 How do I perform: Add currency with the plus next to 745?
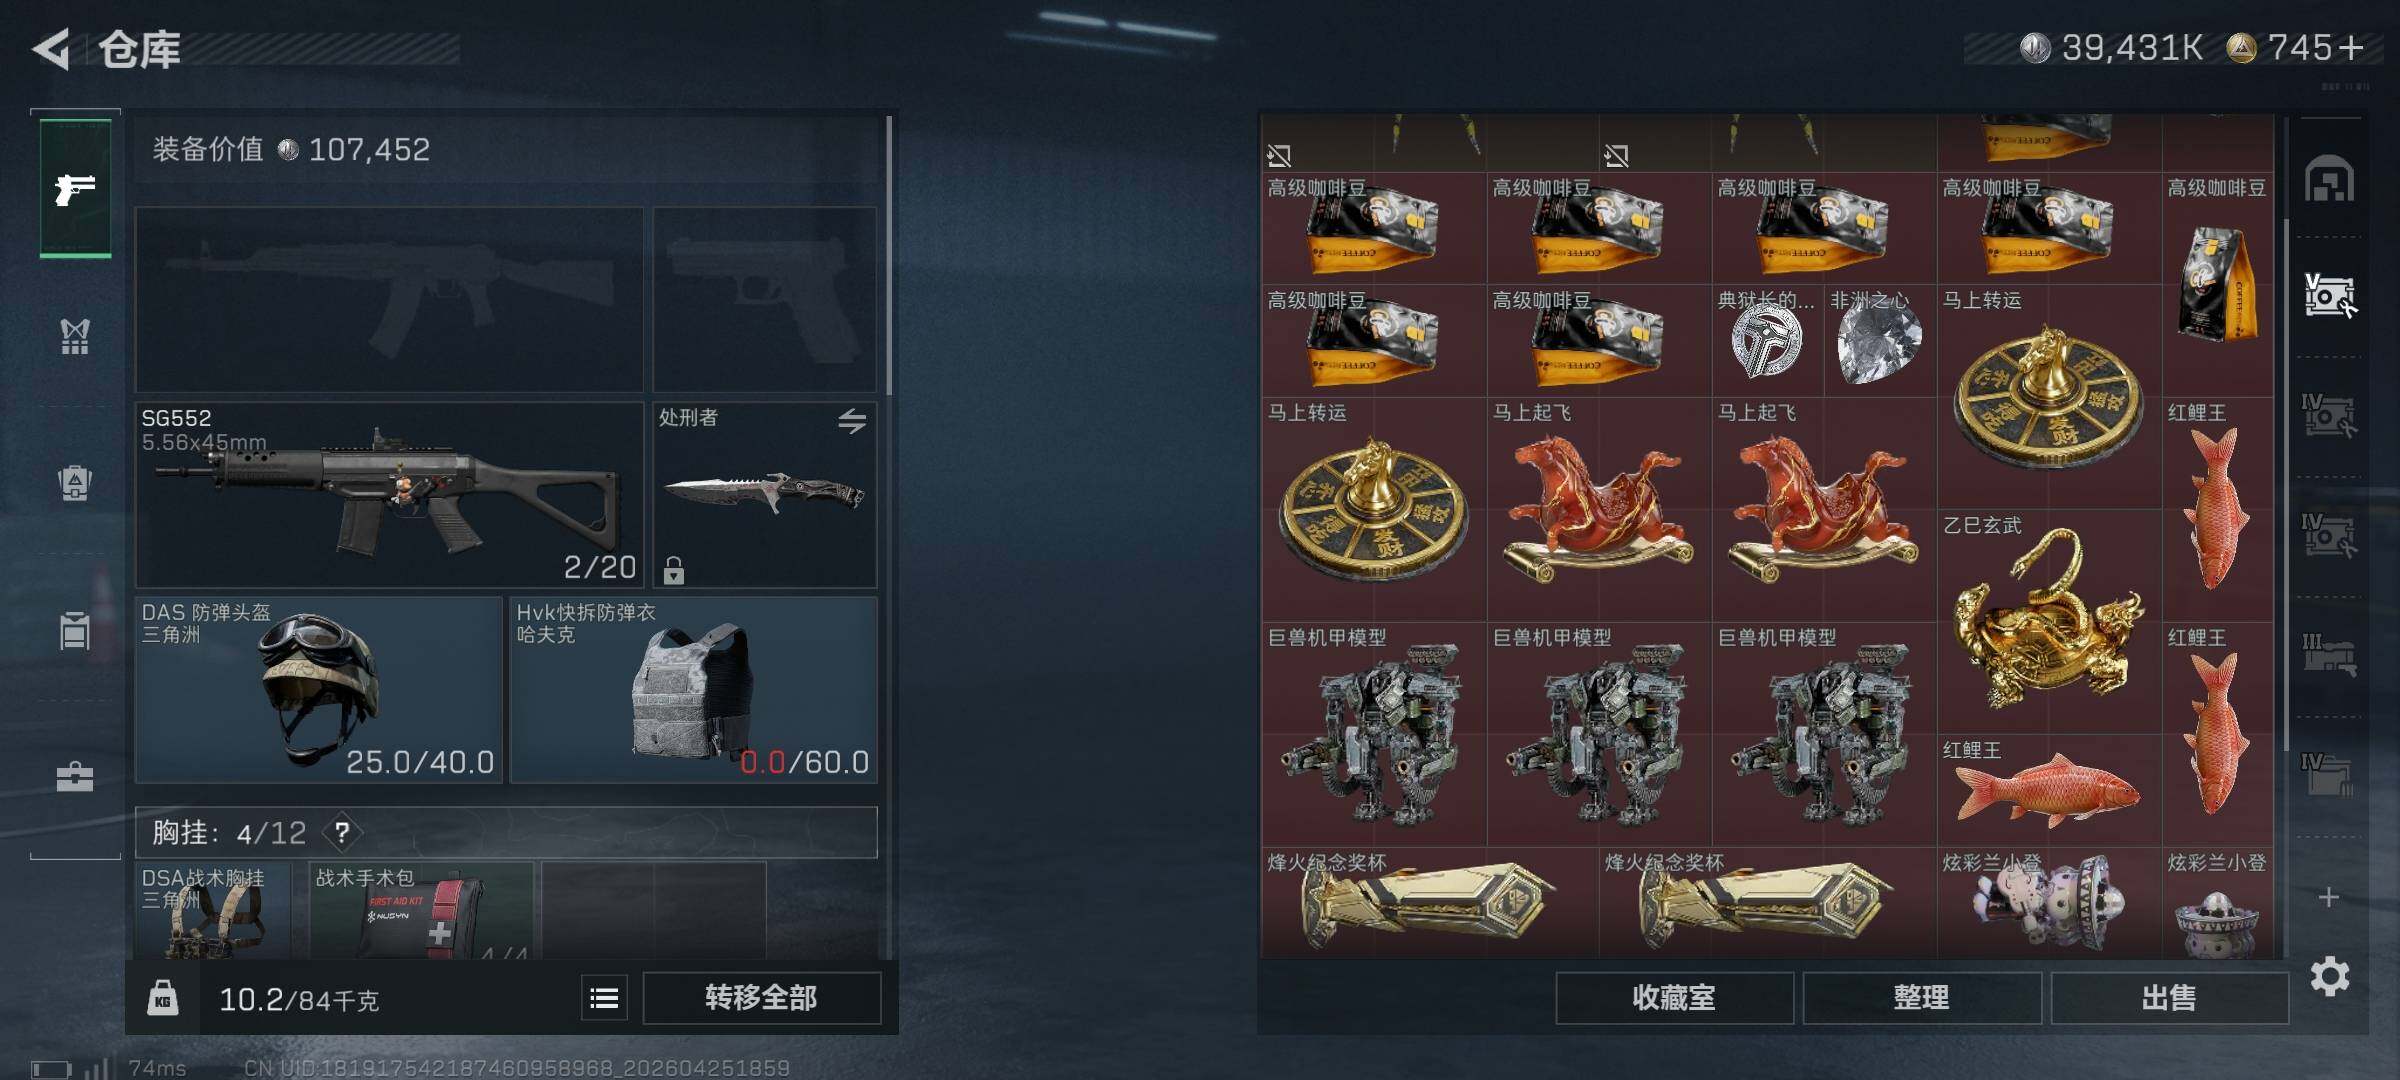2351,47
